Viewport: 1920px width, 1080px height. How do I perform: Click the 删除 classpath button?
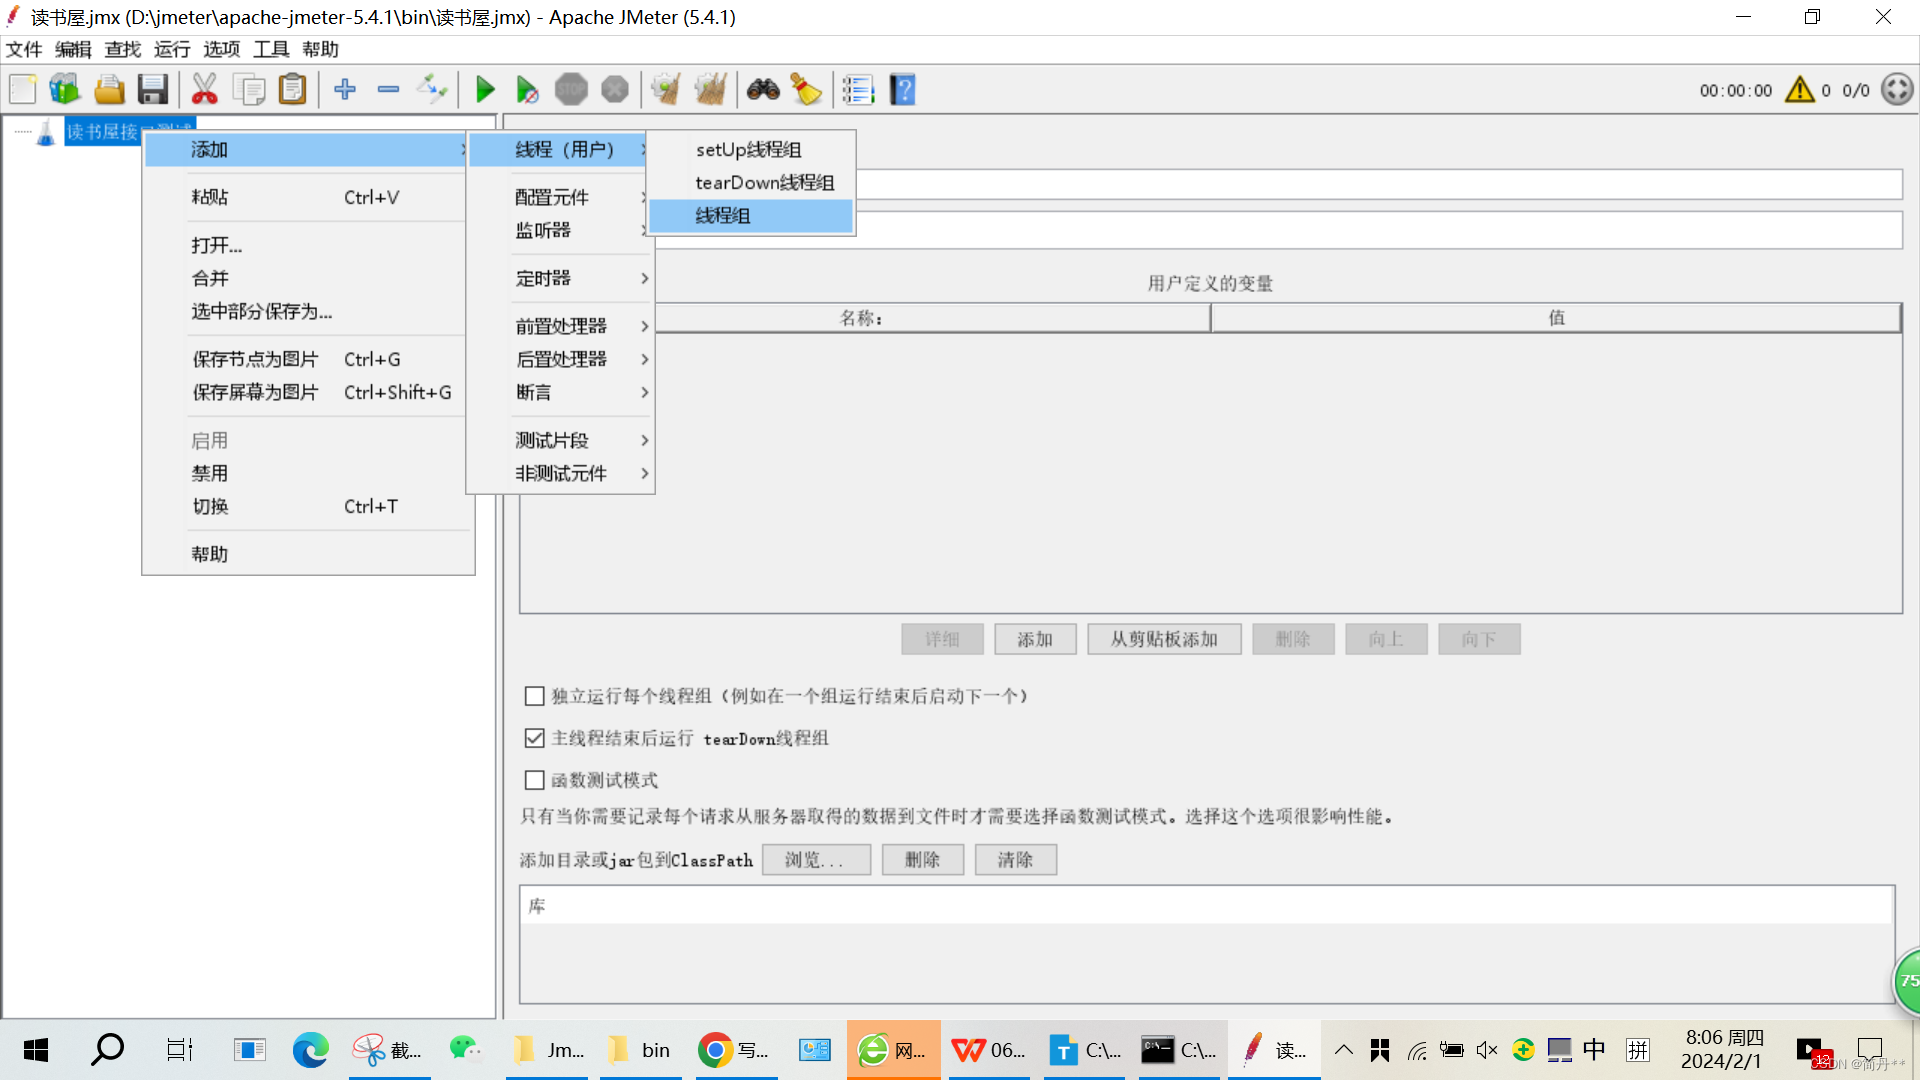922,860
